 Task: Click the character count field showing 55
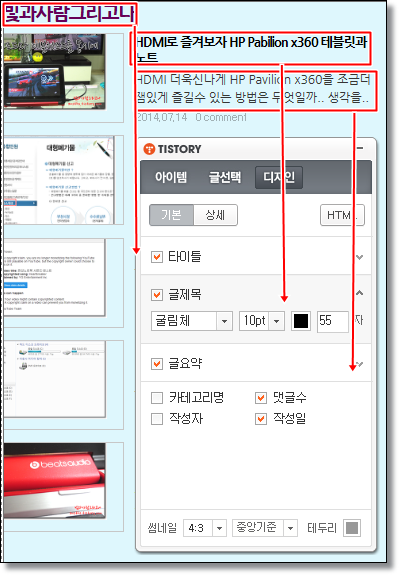(333, 322)
